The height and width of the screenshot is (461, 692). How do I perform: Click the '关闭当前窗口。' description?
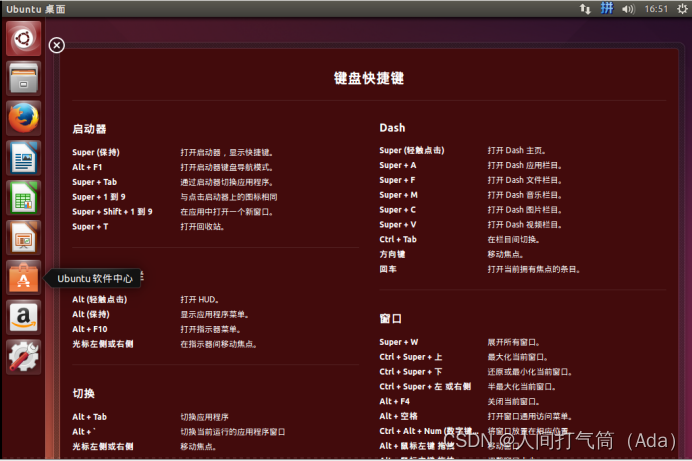point(514,401)
